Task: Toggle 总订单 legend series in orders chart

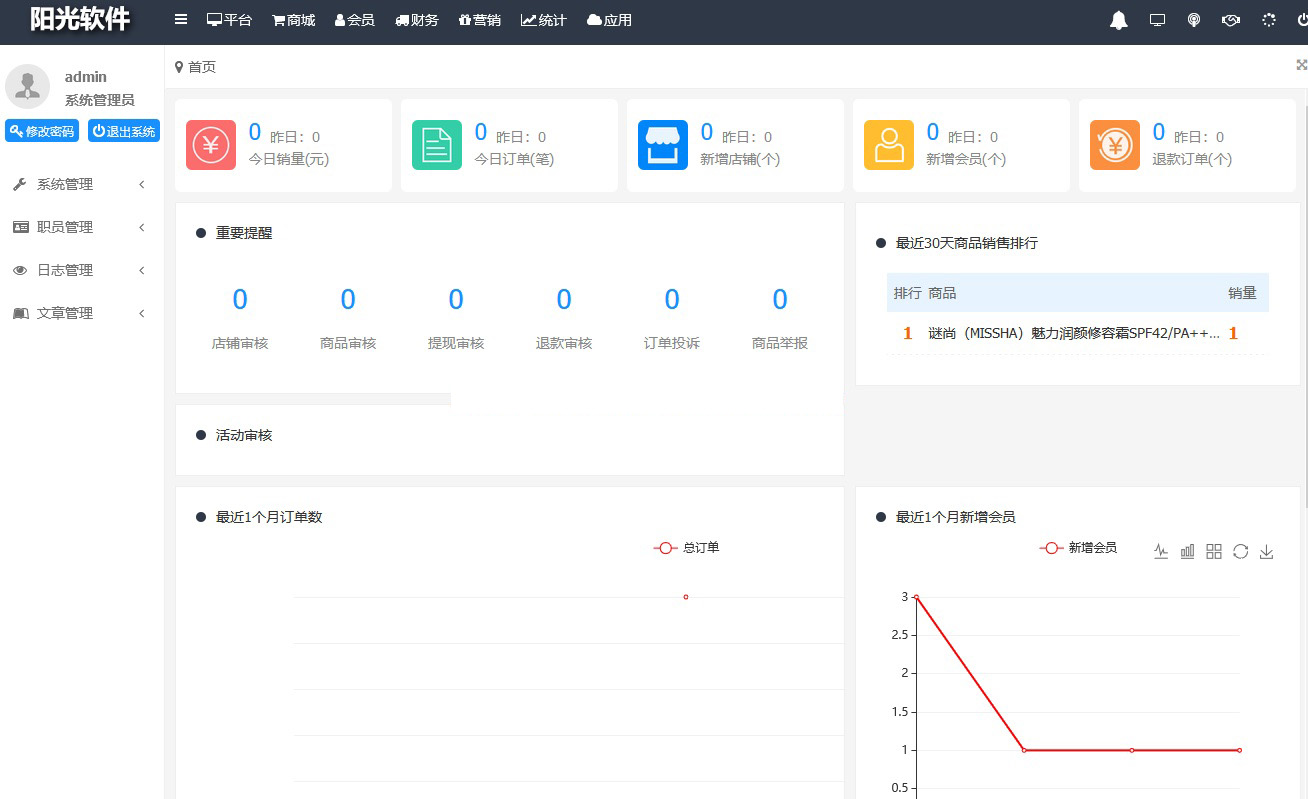Action: (686, 548)
